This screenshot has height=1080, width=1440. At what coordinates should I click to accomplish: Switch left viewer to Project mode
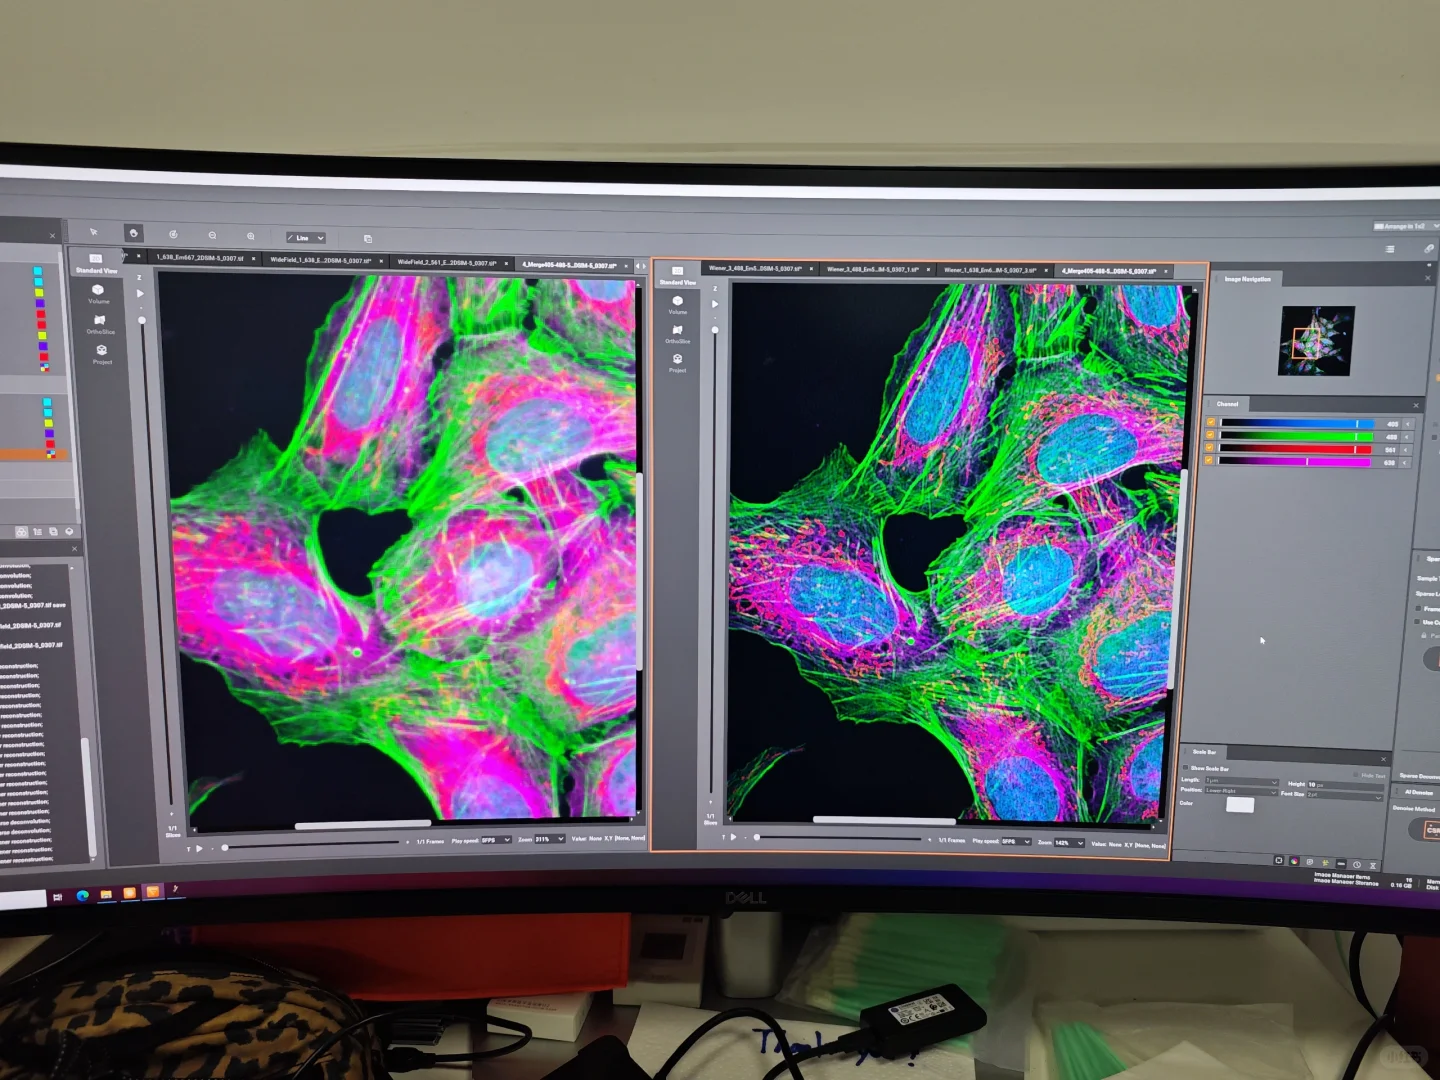click(102, 354)
